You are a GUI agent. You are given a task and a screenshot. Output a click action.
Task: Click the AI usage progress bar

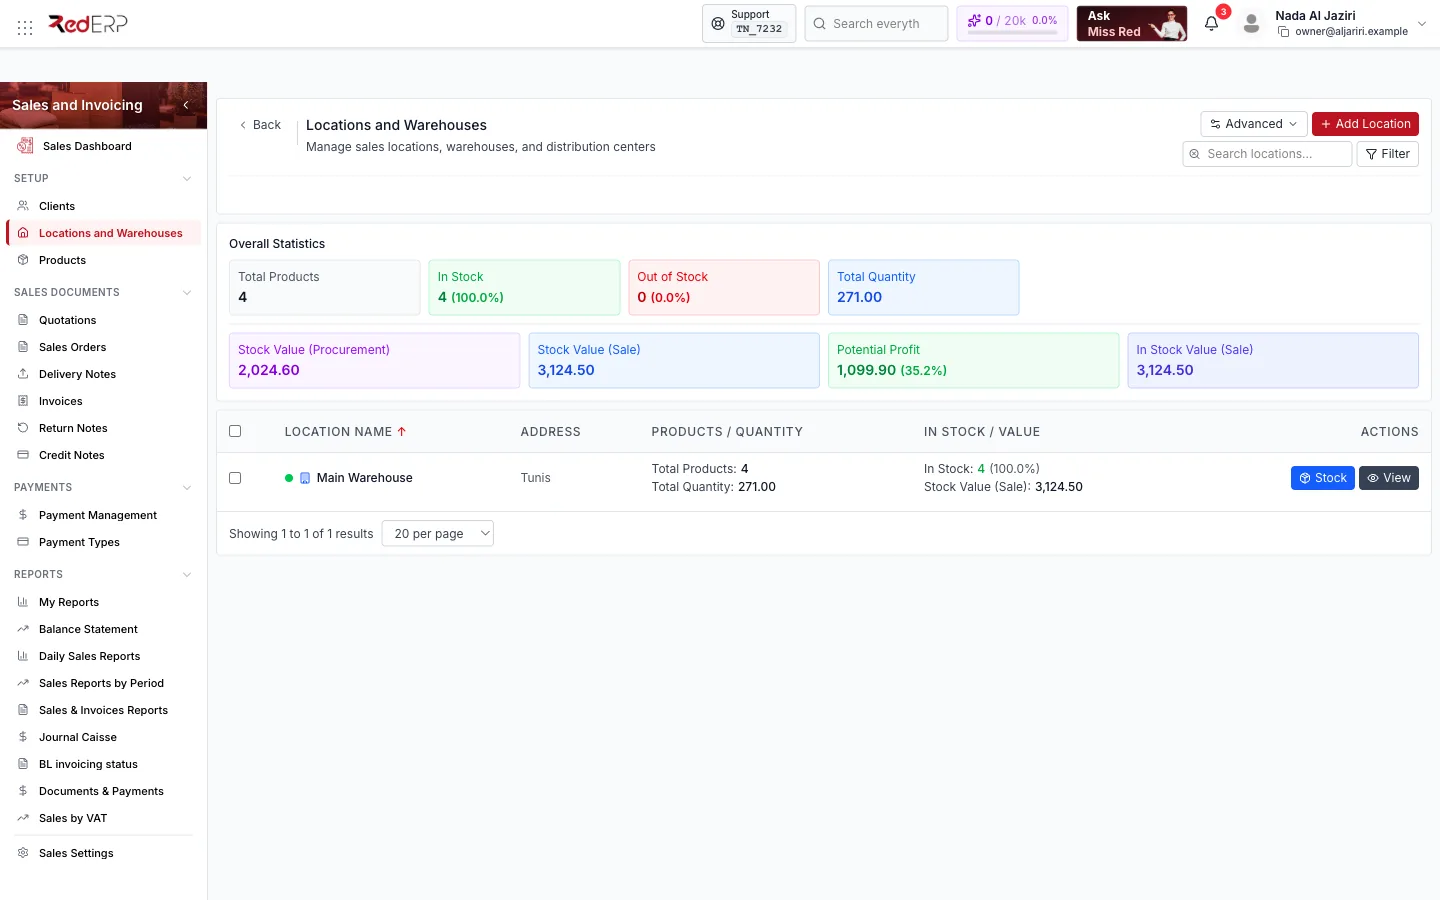tap(1012, 33)
